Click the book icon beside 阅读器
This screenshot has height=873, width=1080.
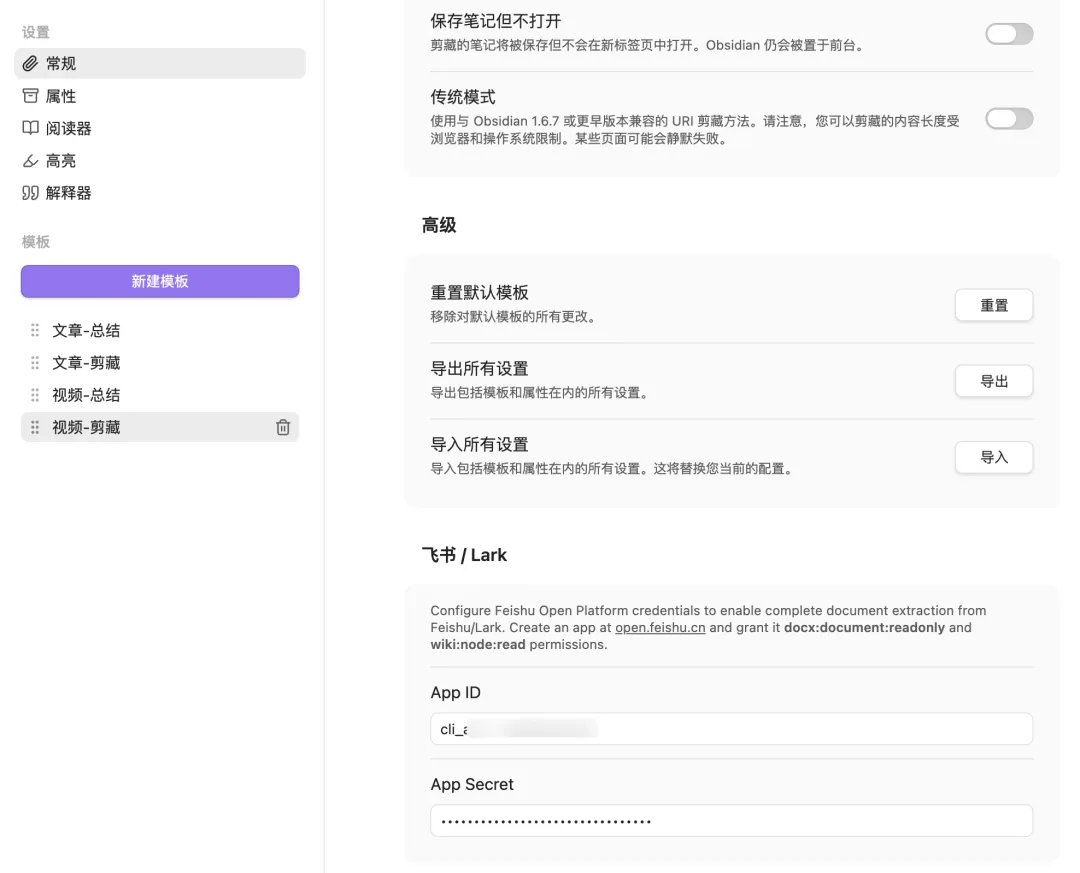point(31,128)
